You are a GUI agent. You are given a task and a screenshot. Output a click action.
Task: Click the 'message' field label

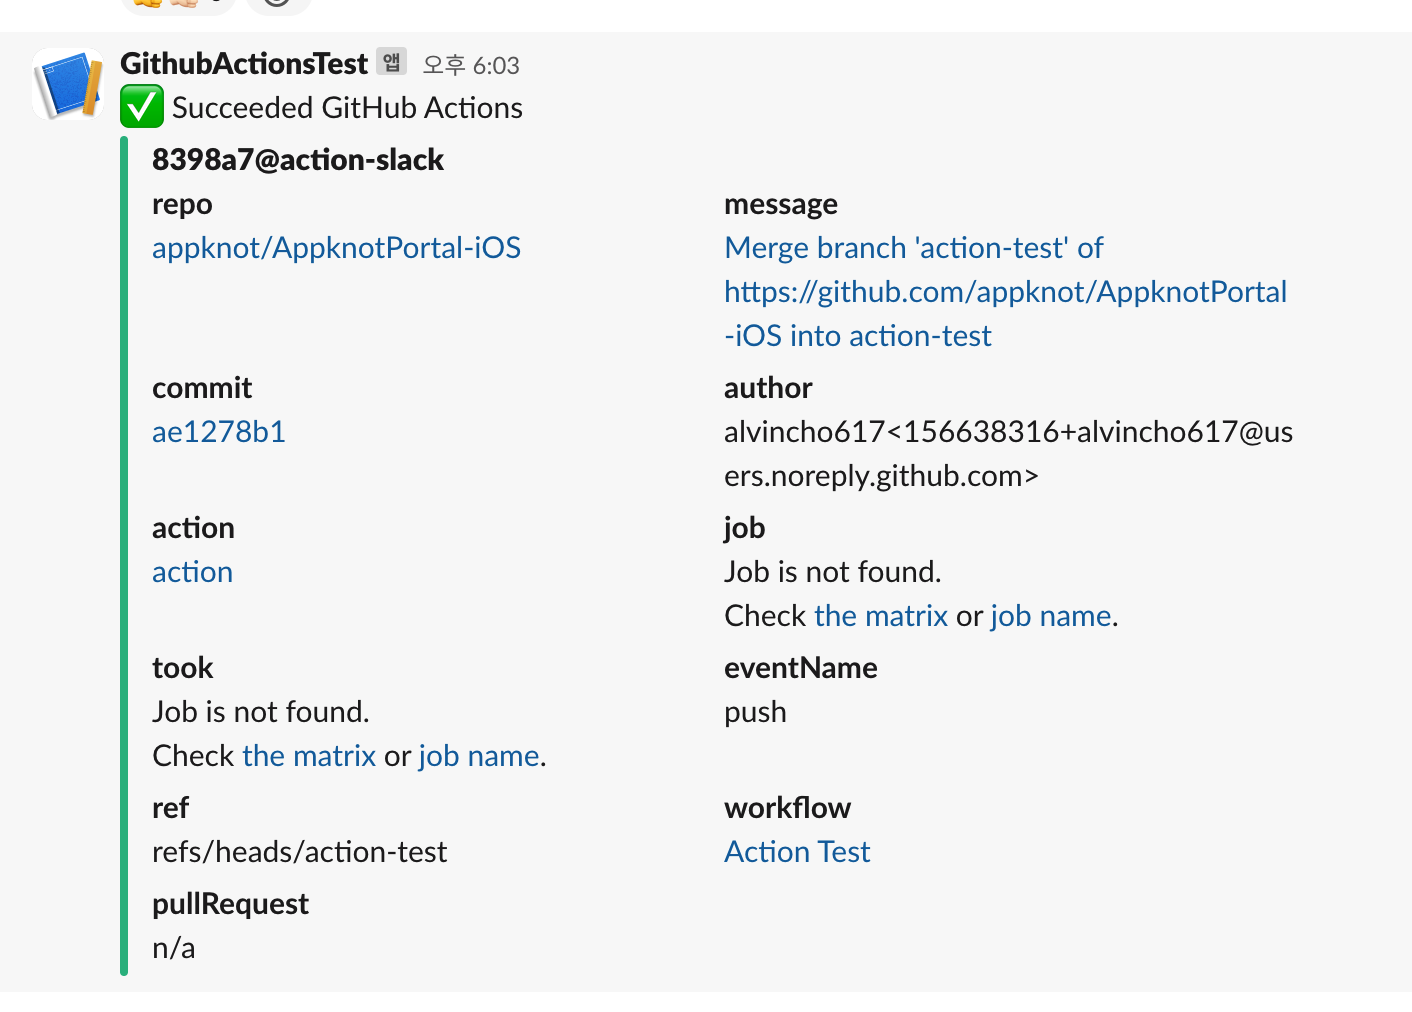click(781, 205)
